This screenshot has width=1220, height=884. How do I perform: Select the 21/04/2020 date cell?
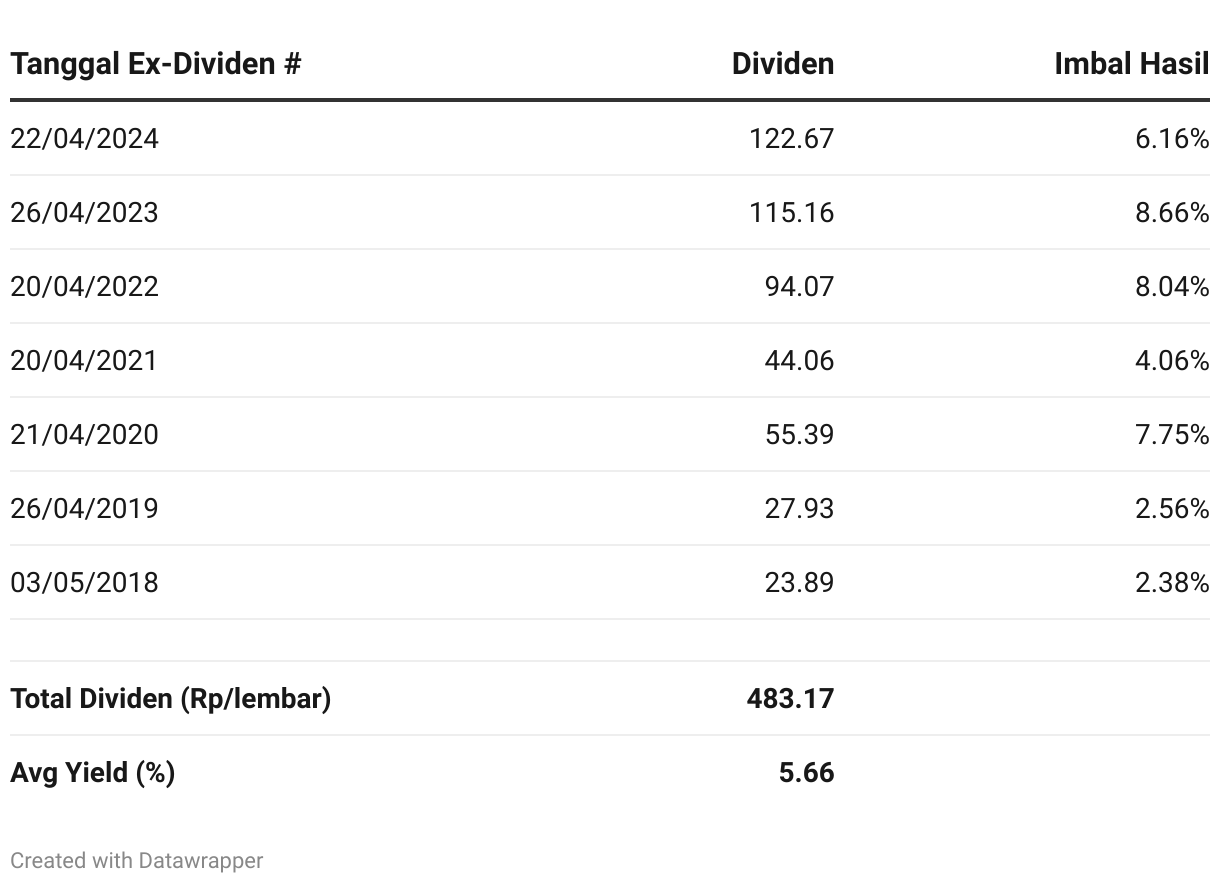pyautogui.click(x=84, y=434)
